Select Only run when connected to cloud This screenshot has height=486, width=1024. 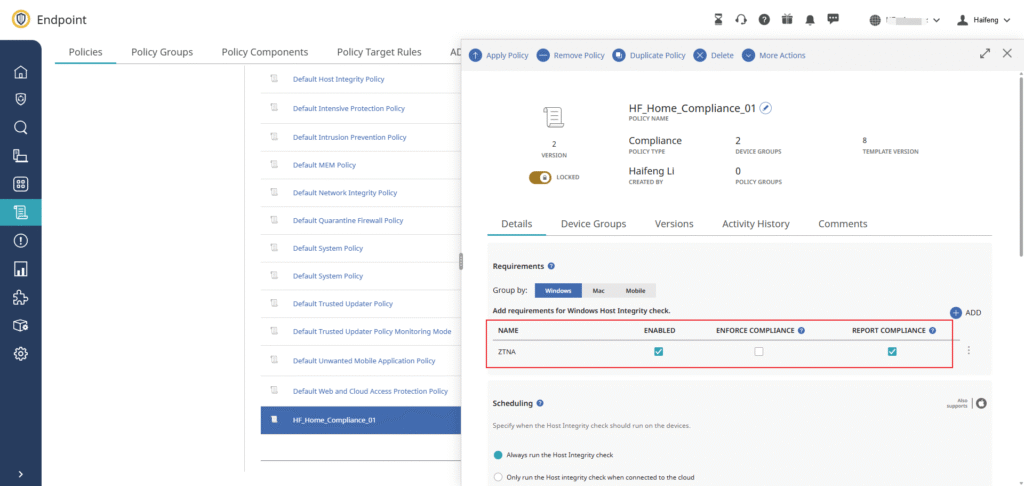499,477
